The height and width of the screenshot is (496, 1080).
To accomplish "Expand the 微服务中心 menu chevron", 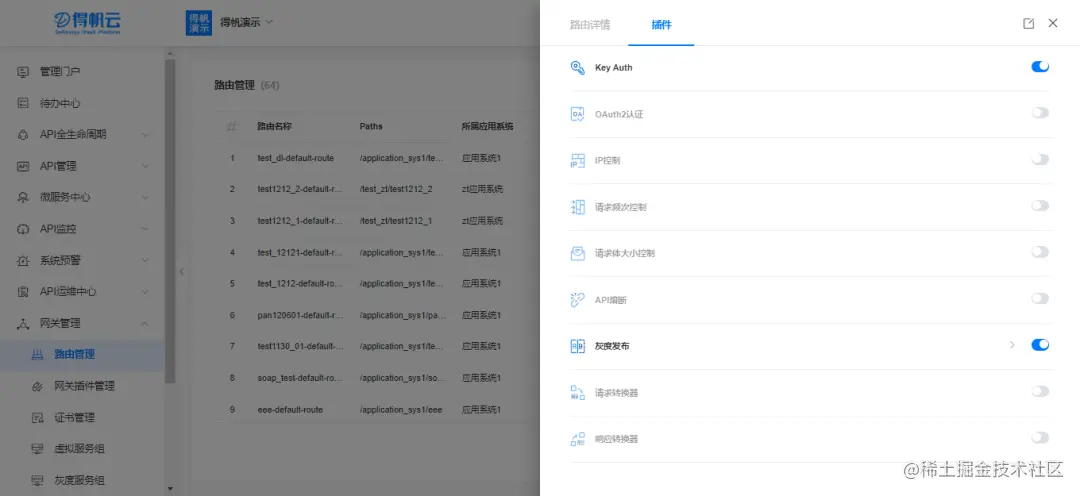I will 145,198.
